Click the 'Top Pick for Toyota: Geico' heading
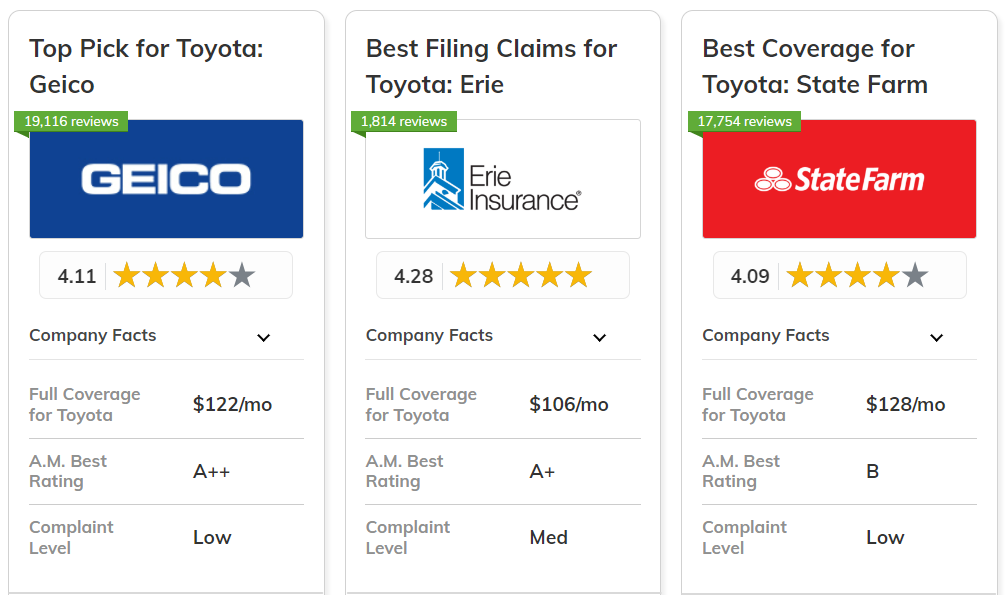This screenshot has height=595, width=1005. click(x=146, y=66)
